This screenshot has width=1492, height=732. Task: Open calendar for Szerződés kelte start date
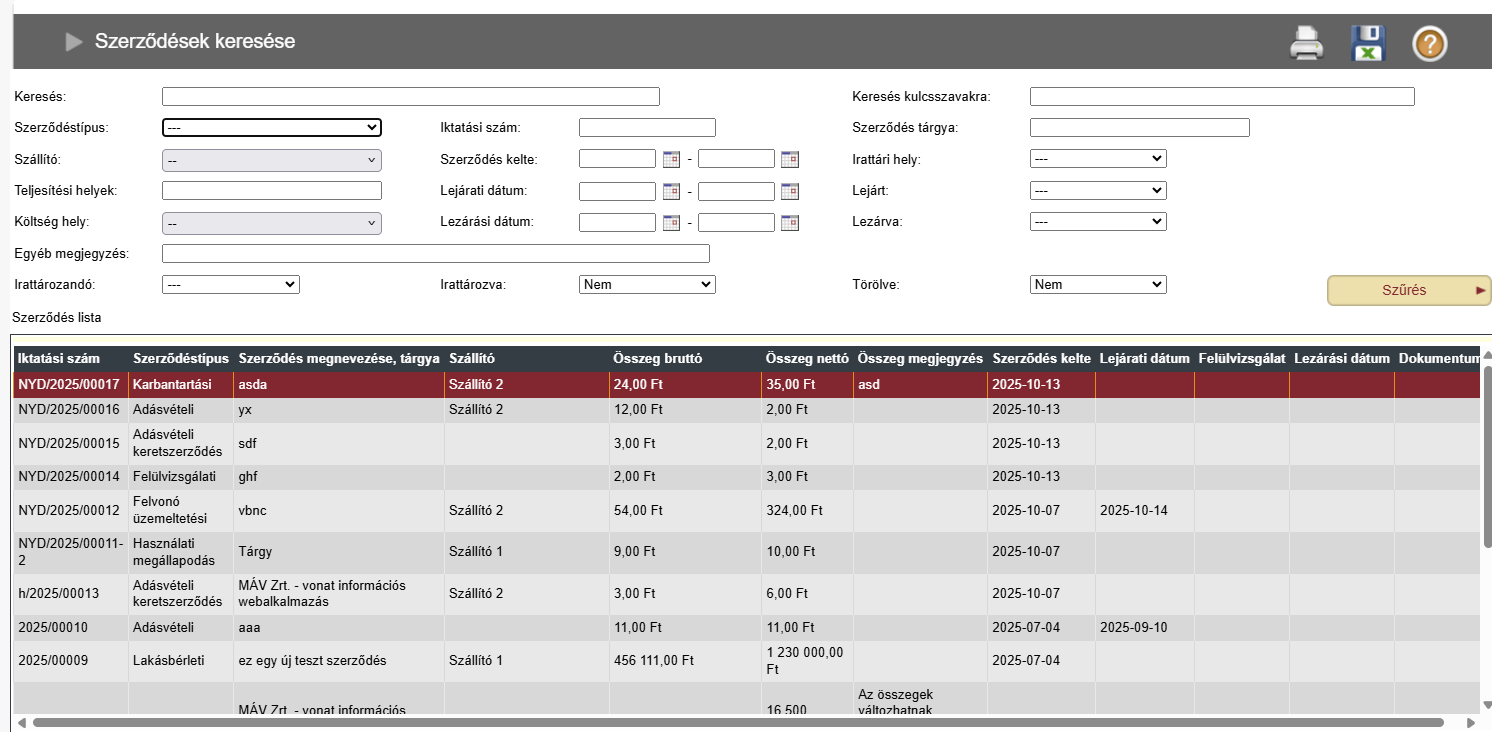click(671, 159)
